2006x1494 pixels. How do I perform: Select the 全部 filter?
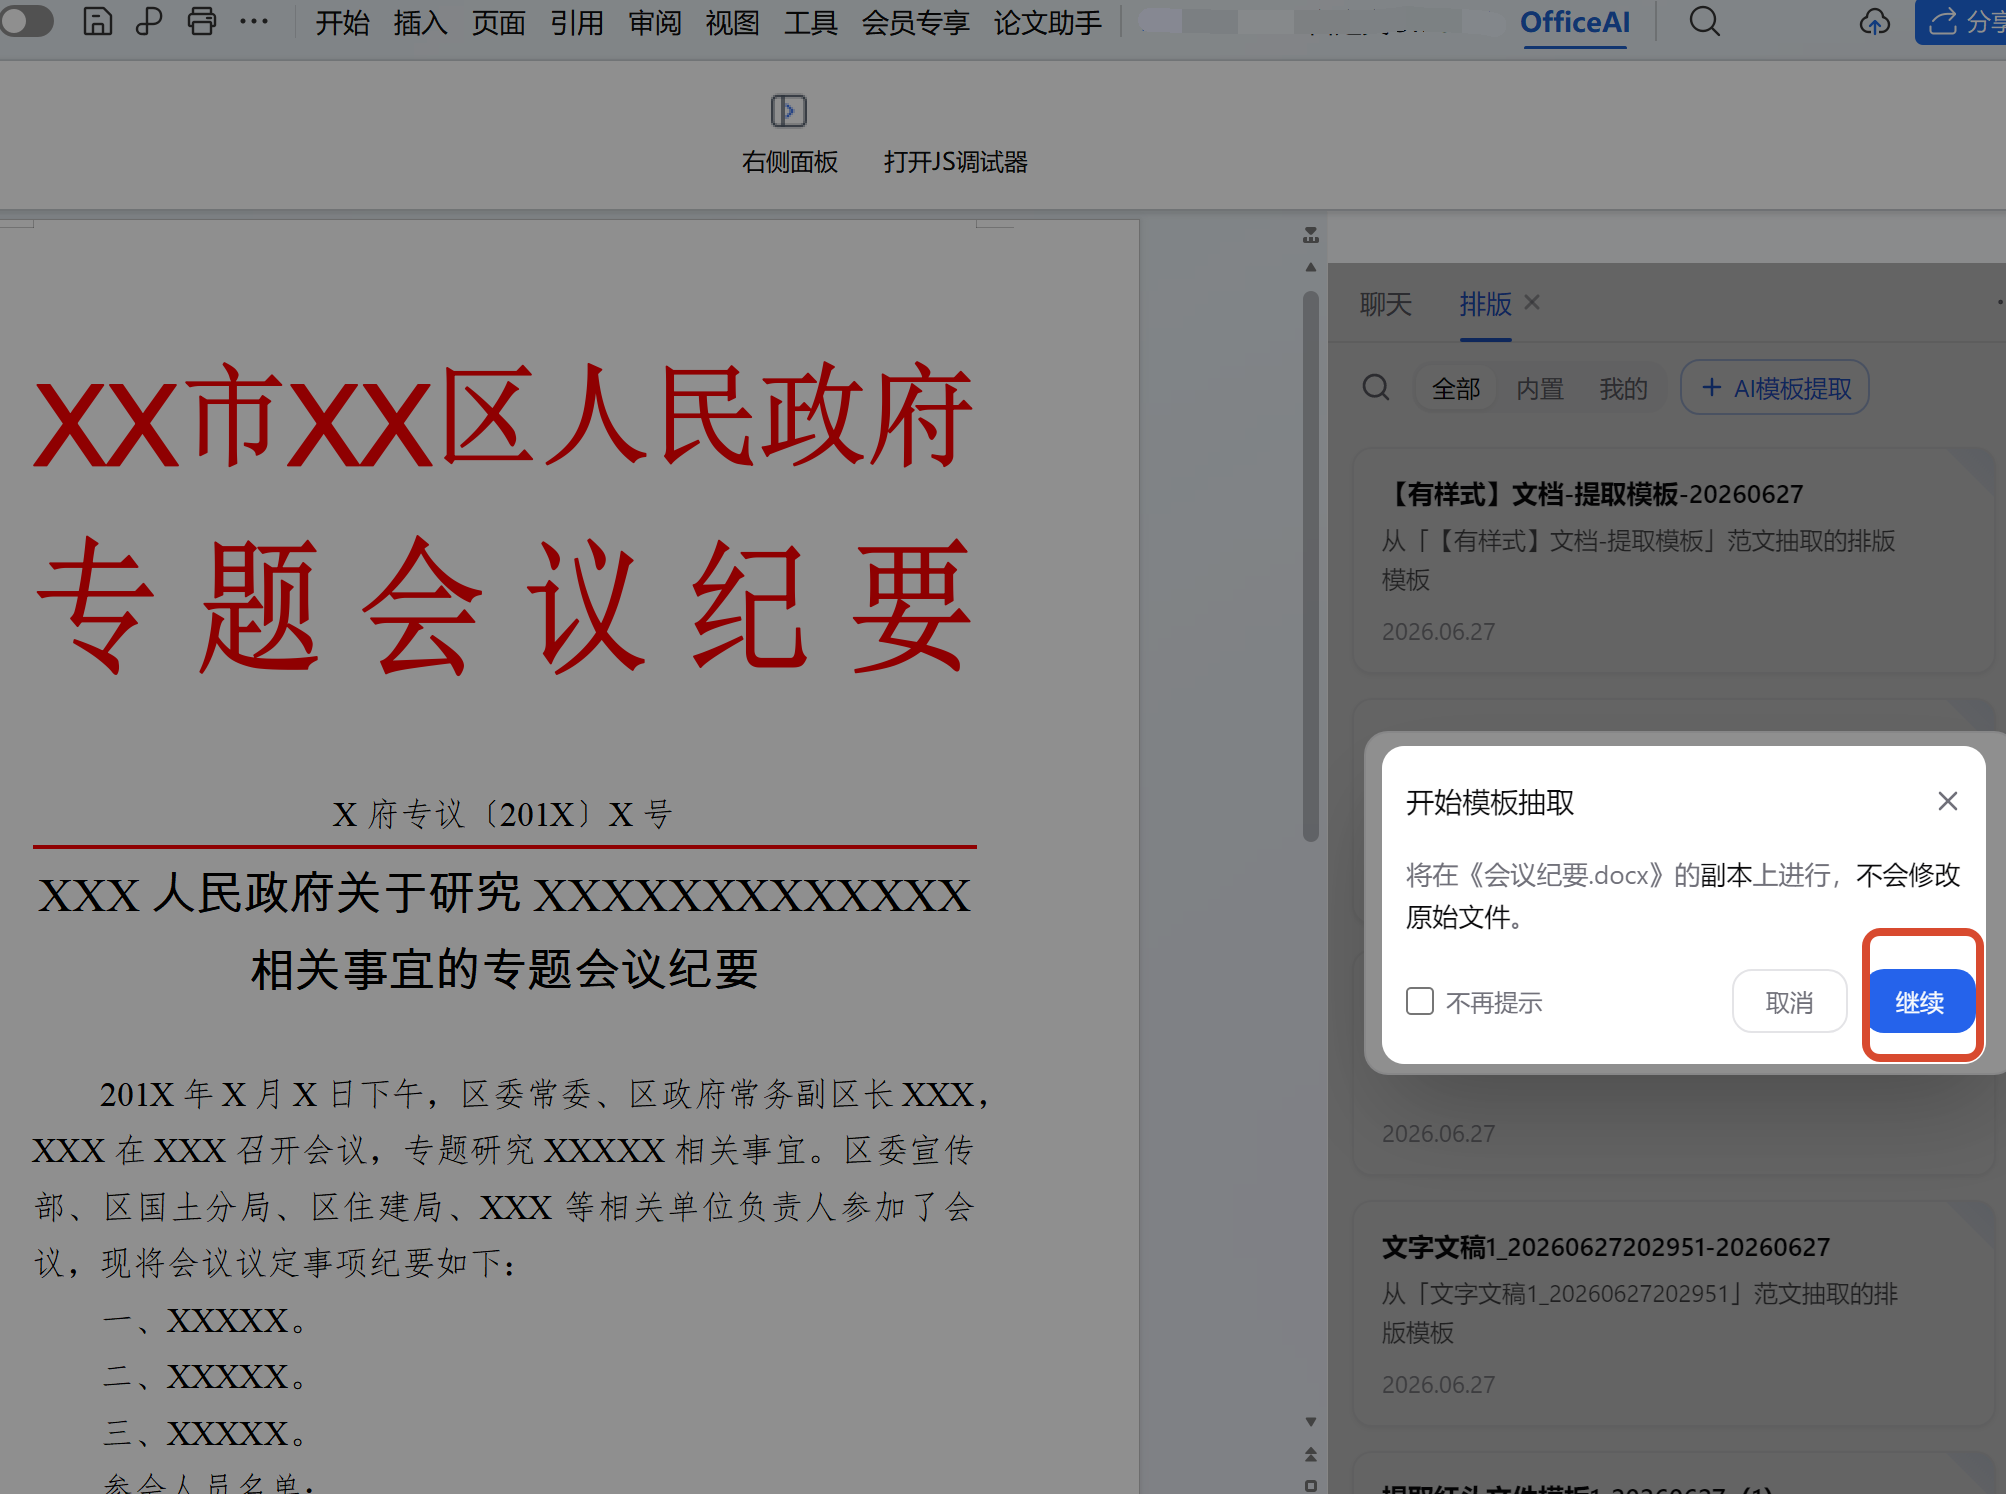coord(1455,389)
